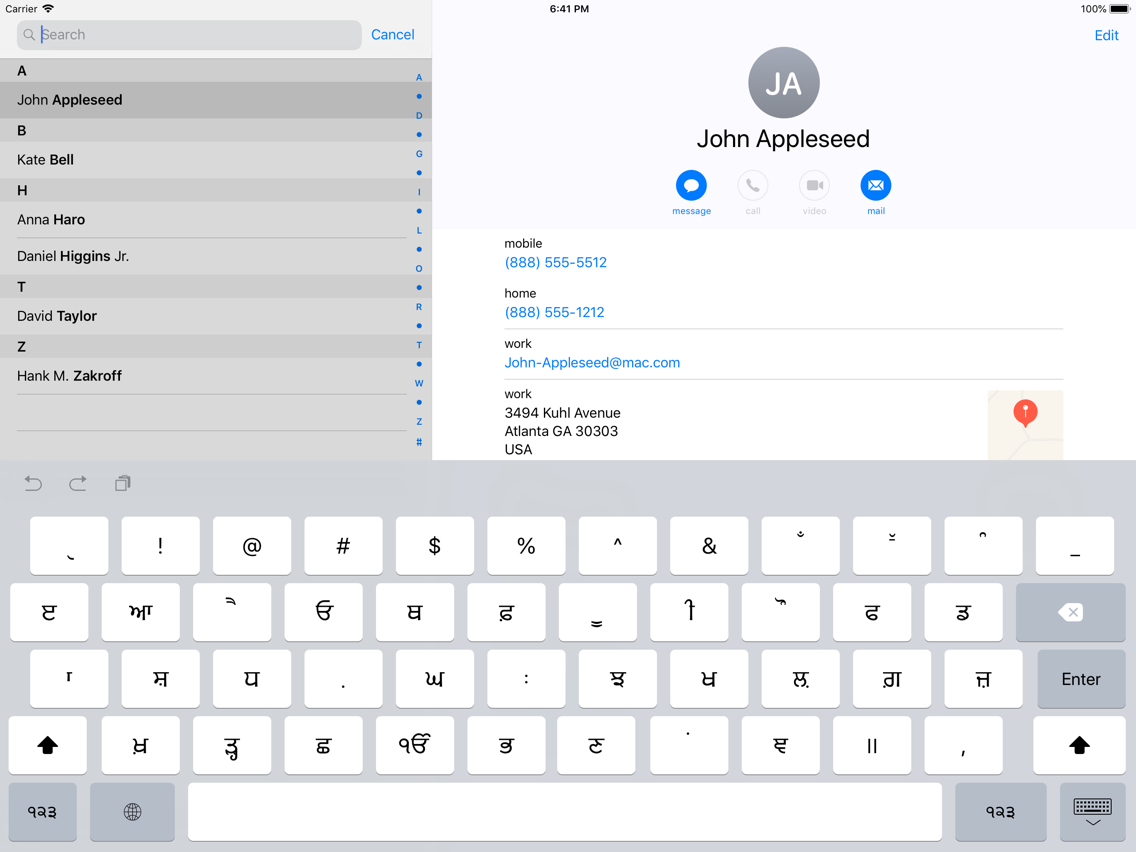The width and height of the screenshot is (1136, 852).
Task: Switch keyboard language with the globe icon
Action: (132, 812)
